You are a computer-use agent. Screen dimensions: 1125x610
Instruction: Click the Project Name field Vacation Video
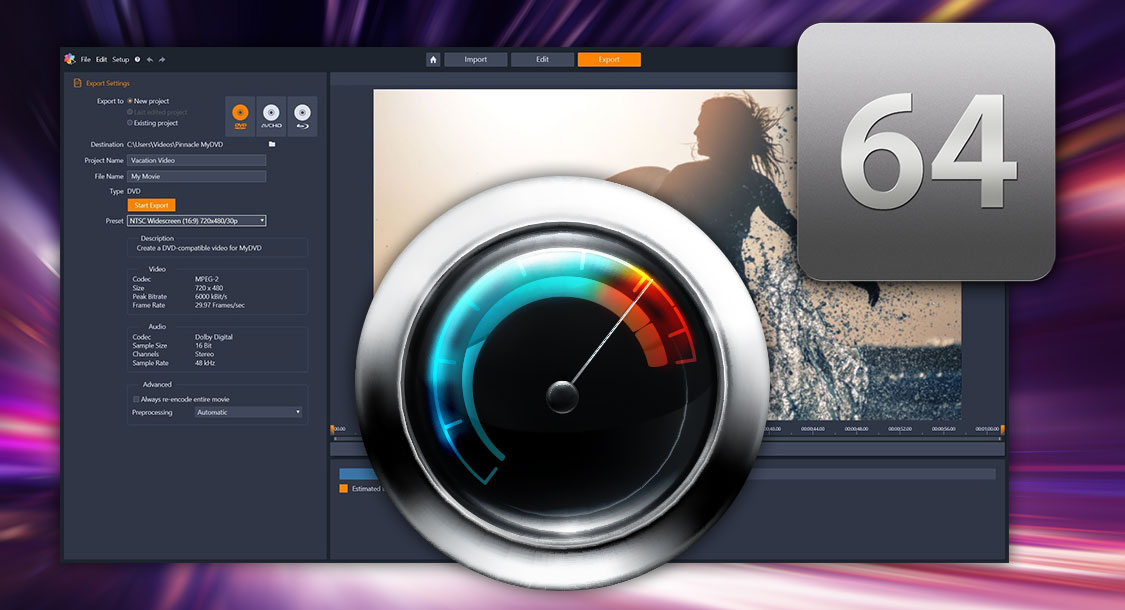[x=197, y=160]
